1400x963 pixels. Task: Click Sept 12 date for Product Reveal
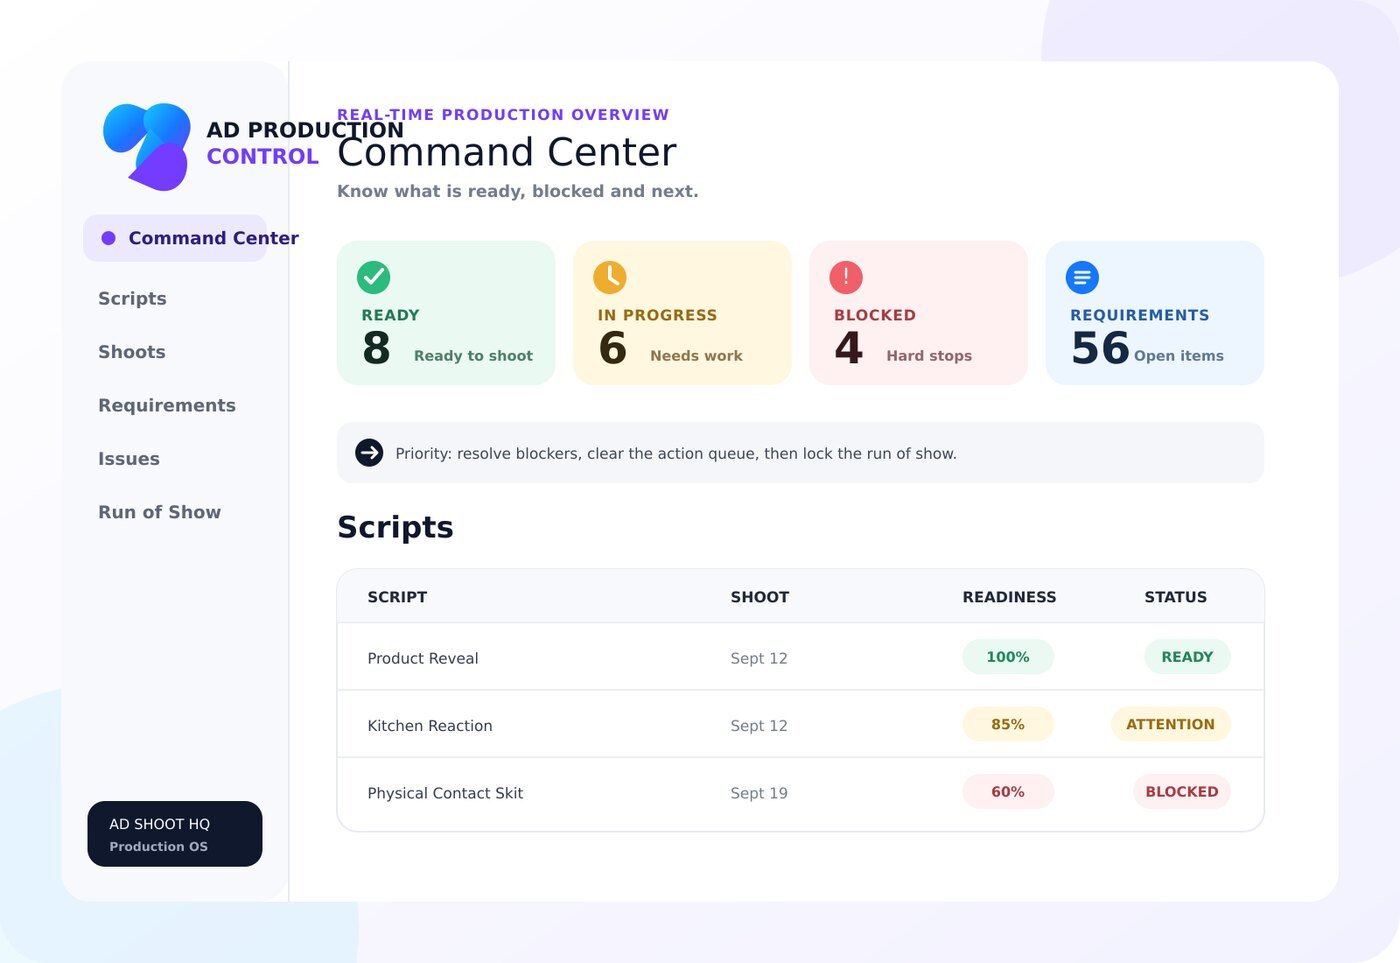pyautogui.click(x=759, y=658)
